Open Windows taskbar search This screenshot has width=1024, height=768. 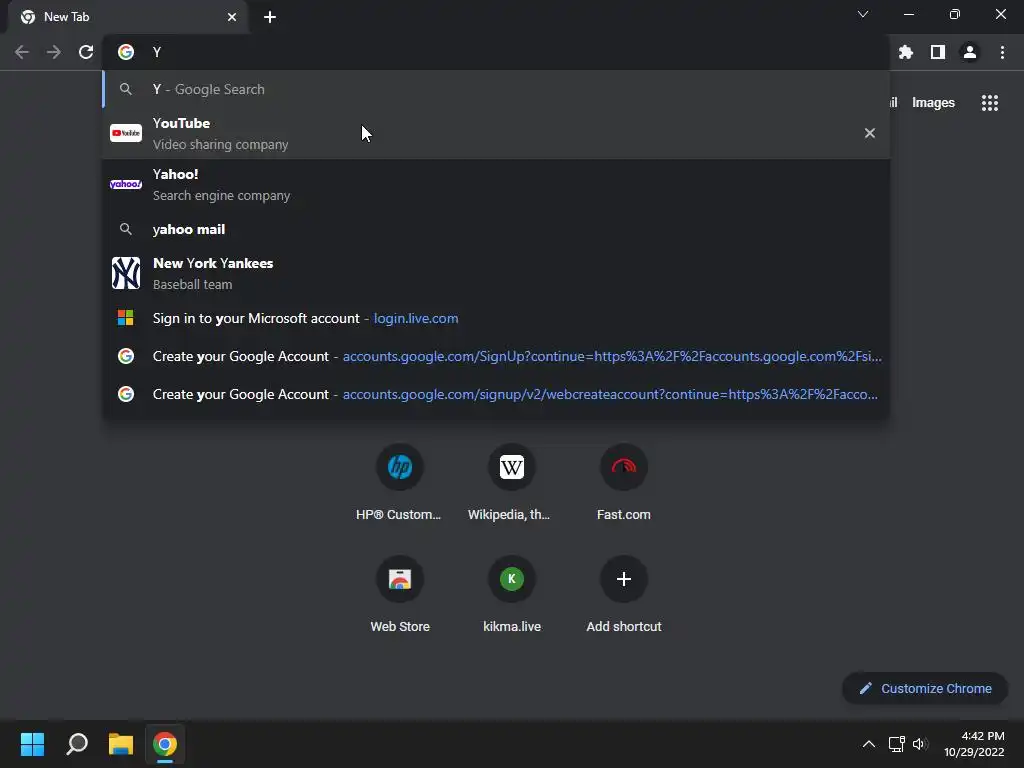click(x=77, y=744)
